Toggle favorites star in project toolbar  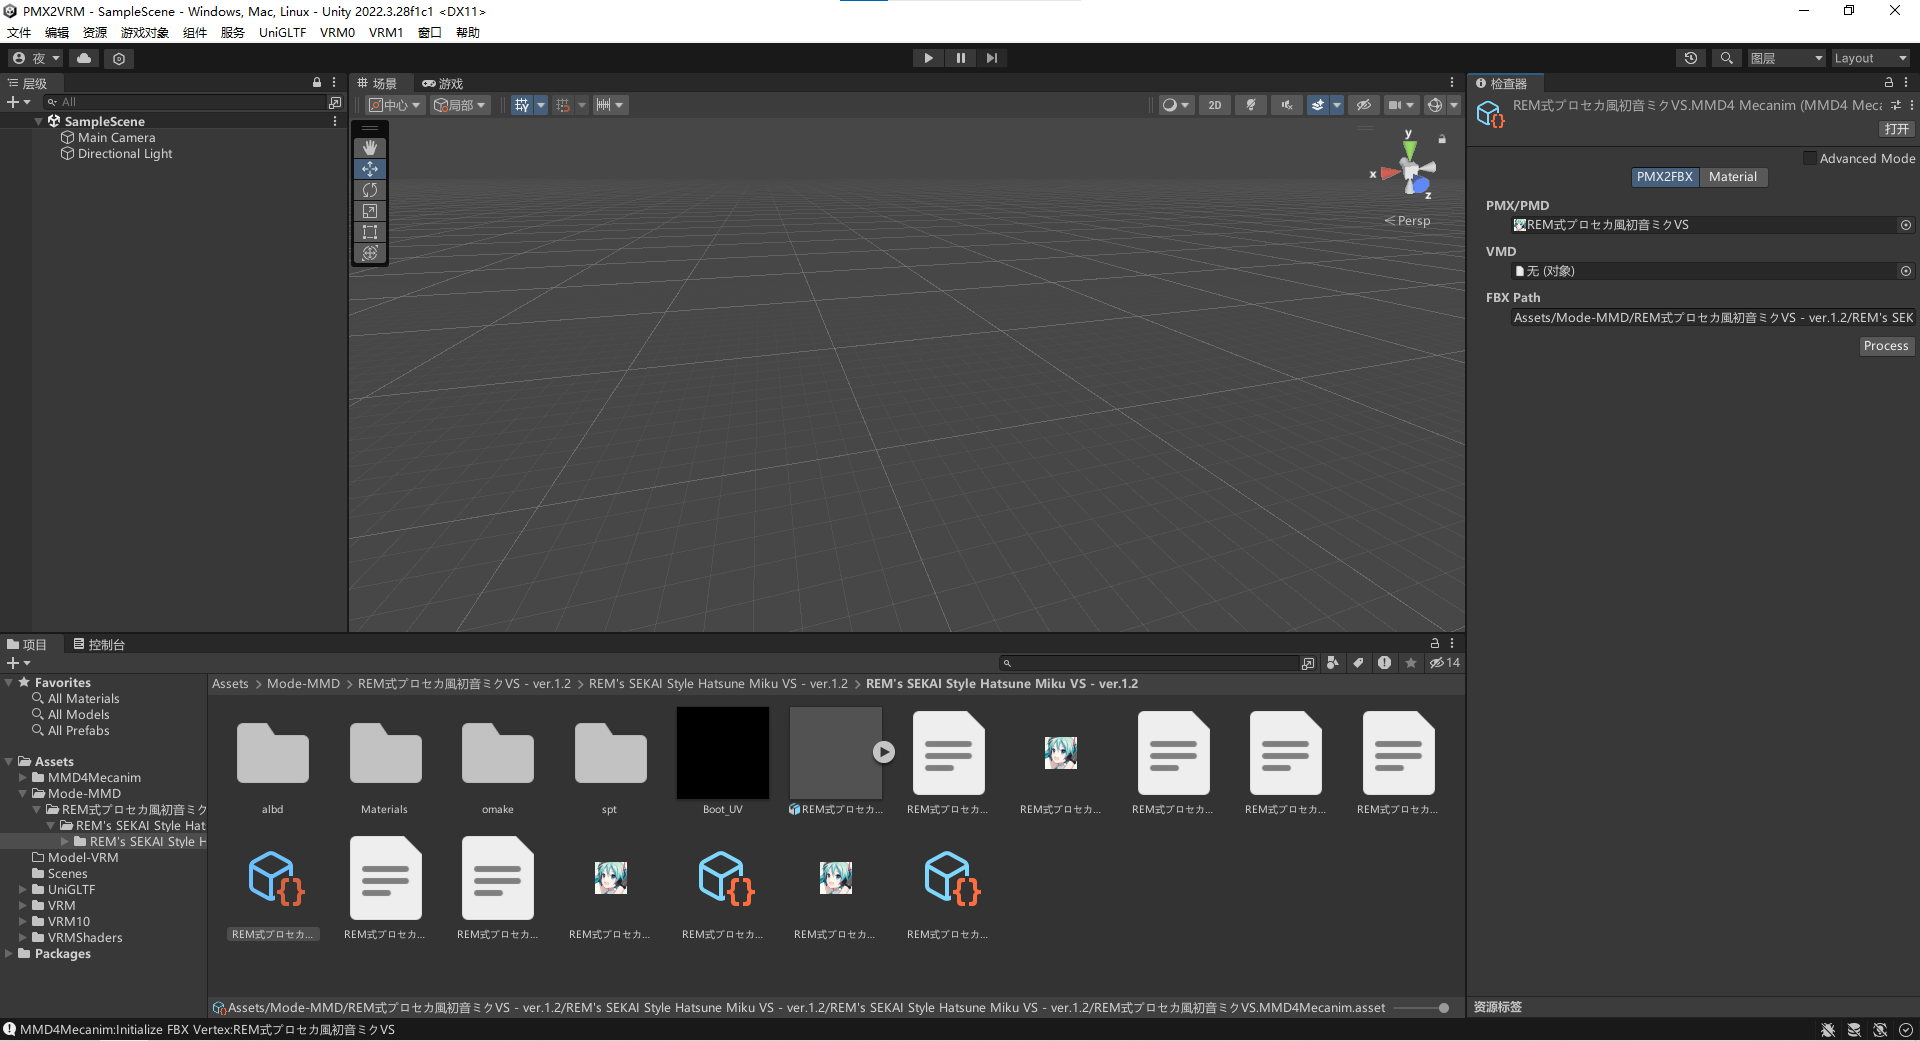[x=1410, y=663]
